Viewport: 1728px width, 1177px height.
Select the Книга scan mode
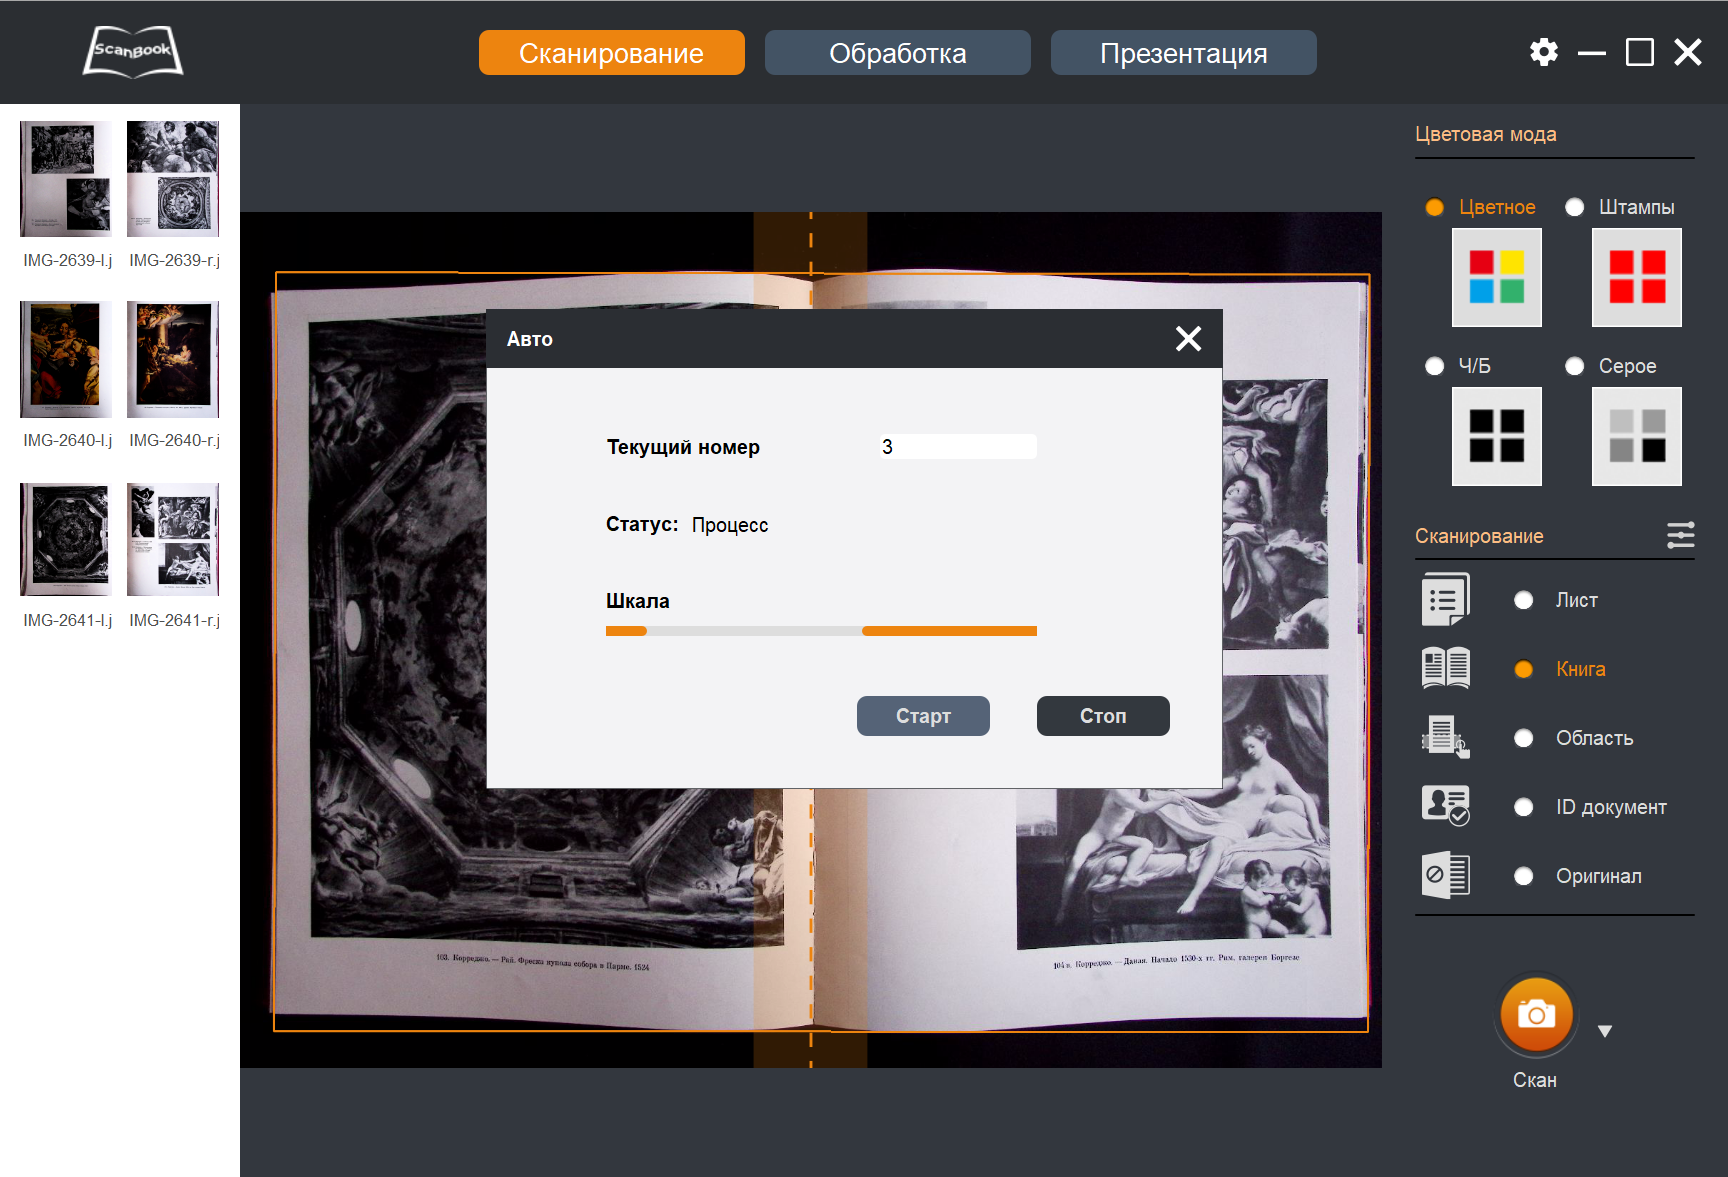pyautogui.click(x=1524, y=669)
